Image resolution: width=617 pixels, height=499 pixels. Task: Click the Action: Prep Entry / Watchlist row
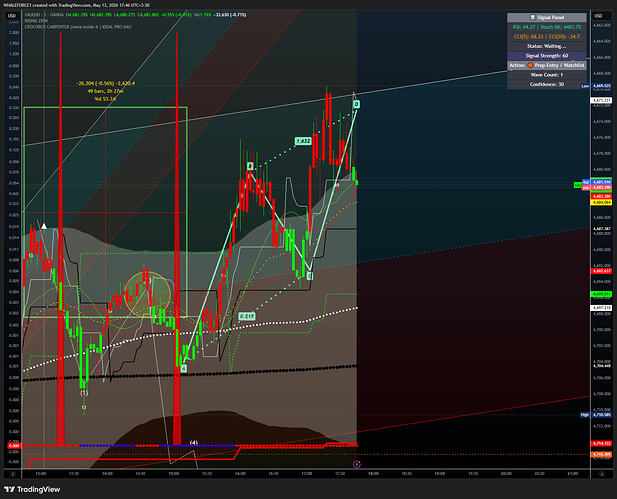(x=547, y=65)
